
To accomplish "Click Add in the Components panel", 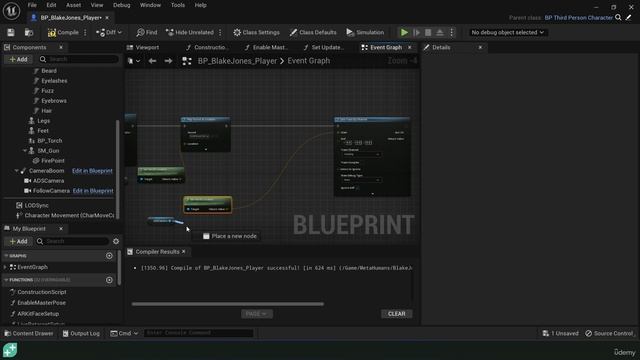I will click(18, 59).
